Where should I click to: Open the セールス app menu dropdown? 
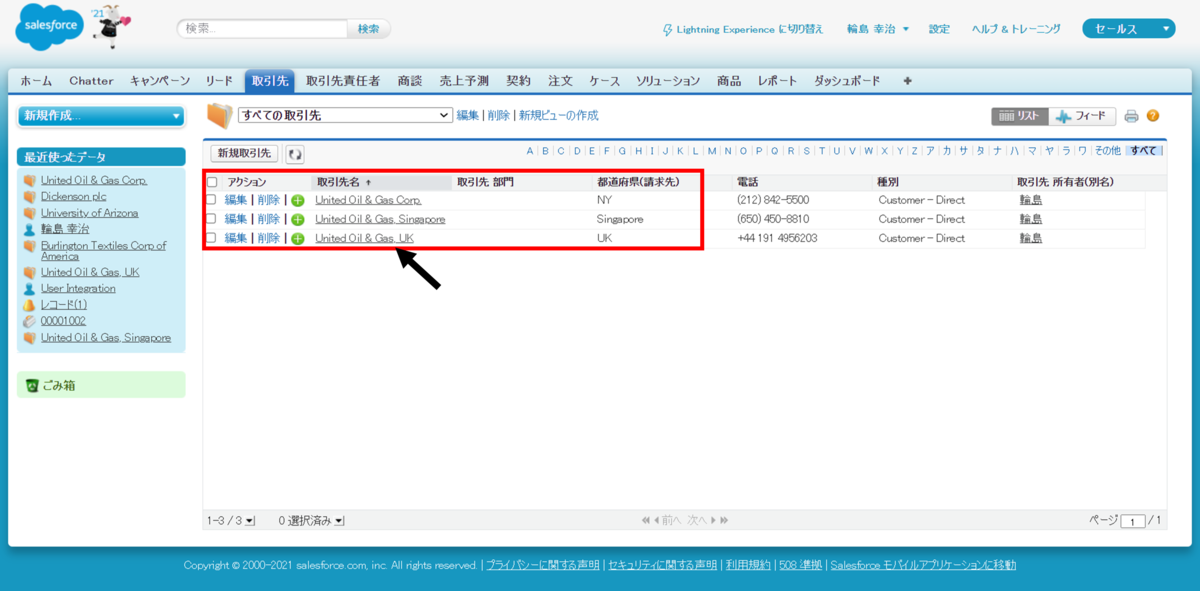(1128, 29)
